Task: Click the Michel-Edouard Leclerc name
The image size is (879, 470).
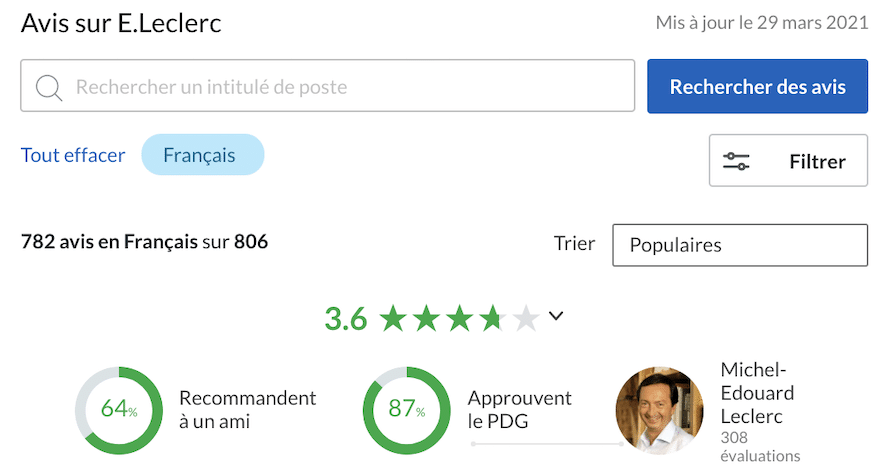Action: (757, 393)
